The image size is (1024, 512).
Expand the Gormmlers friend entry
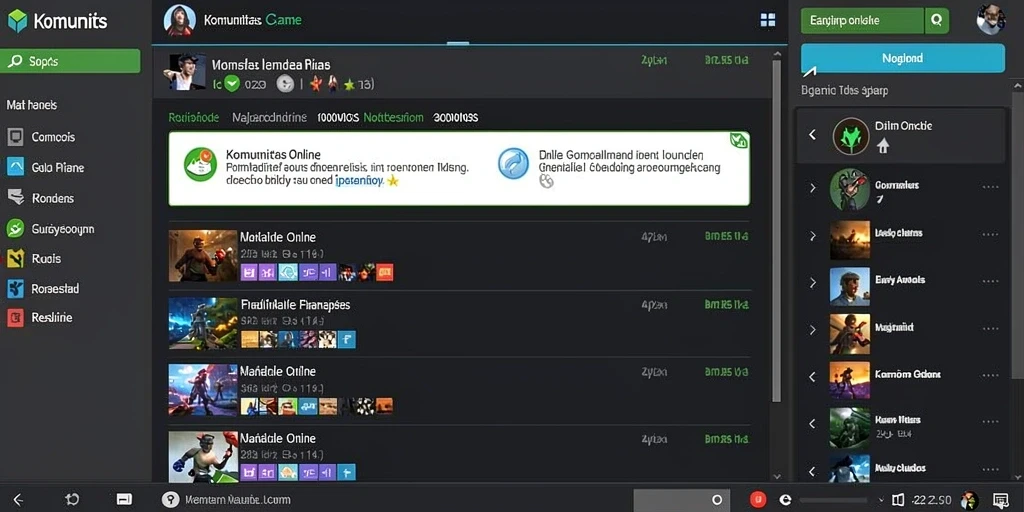pyautogui.click(x=812, y=187)
